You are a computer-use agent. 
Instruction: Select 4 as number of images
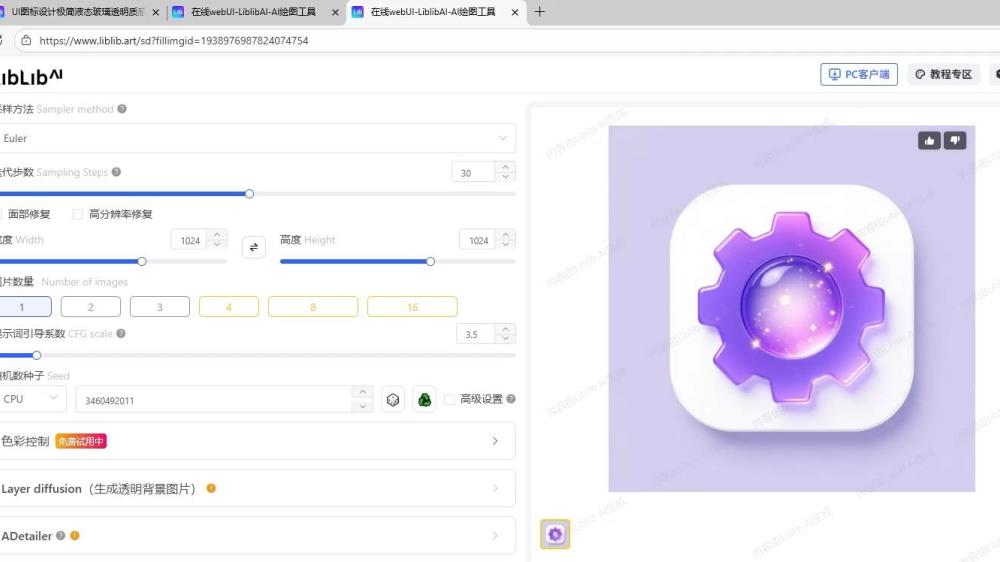[x=228, y=307]
